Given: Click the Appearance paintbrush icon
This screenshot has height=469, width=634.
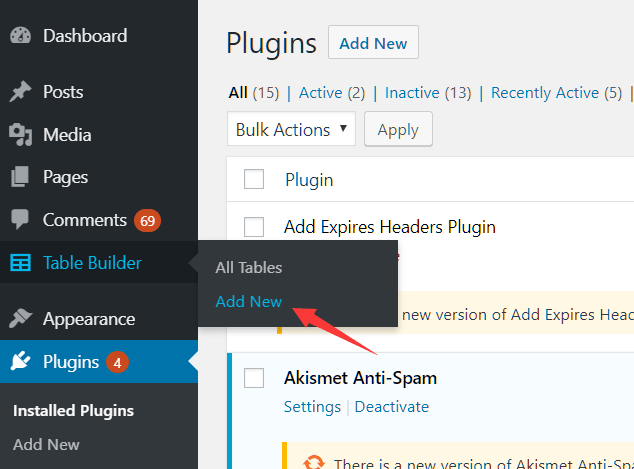Looking at the screenshot, I should pyautogui.click(x=20, y=319).
